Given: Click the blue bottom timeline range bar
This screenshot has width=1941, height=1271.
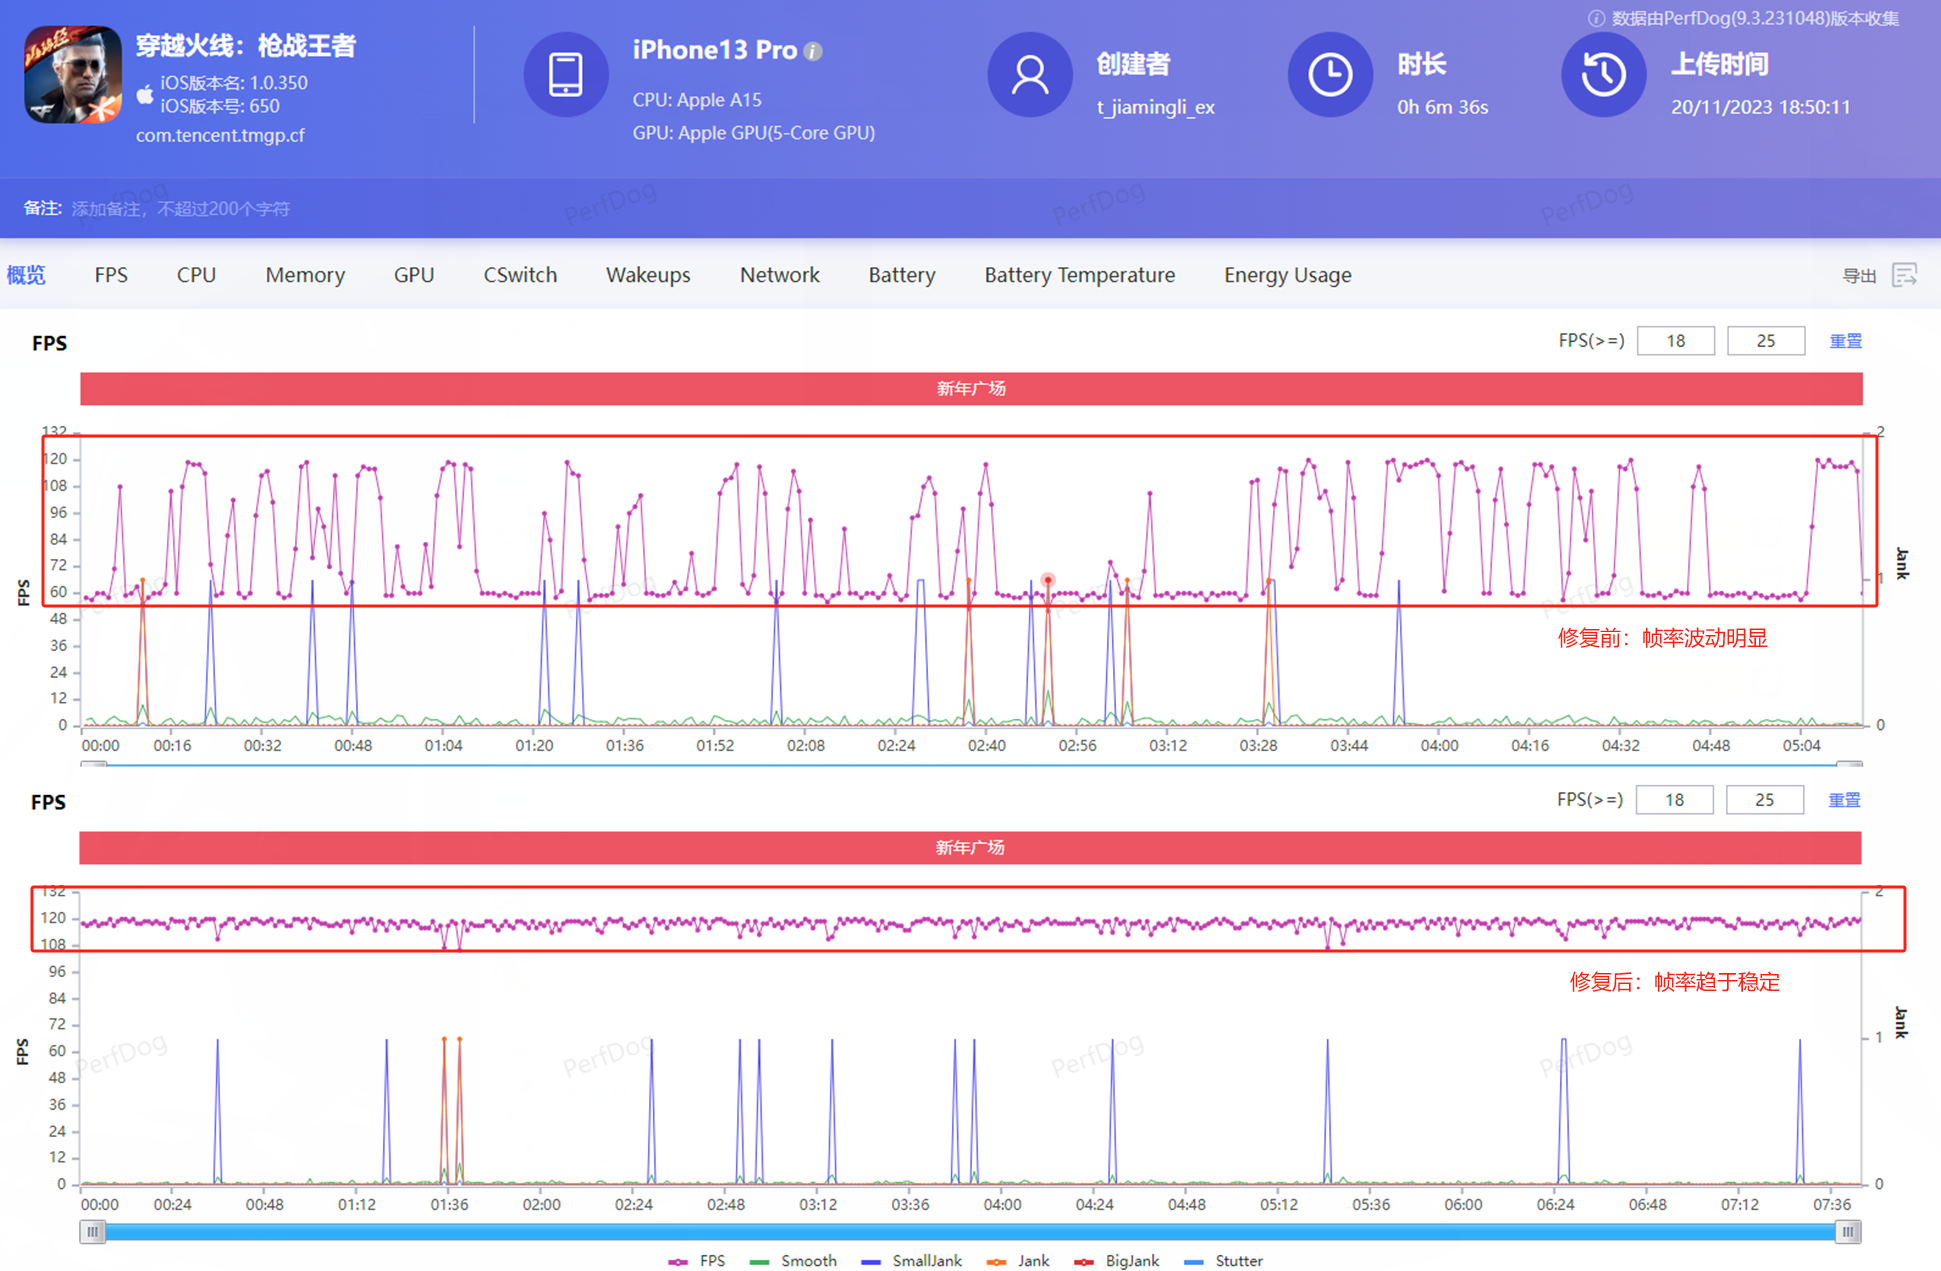Looking at the screenshot, I should click(970, 1232).
